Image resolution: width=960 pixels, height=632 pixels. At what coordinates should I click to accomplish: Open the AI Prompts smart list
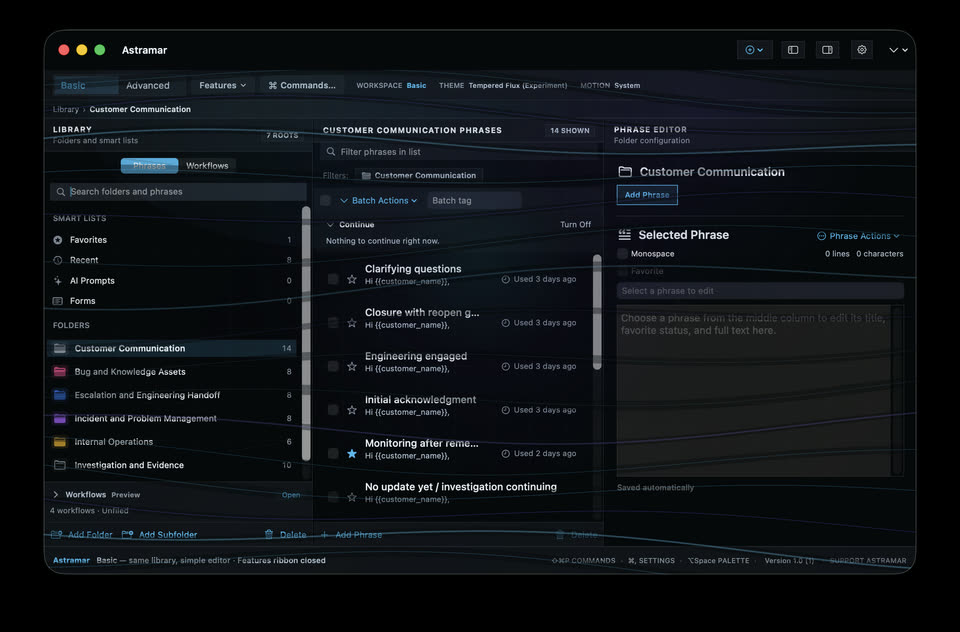click(173, 280)
